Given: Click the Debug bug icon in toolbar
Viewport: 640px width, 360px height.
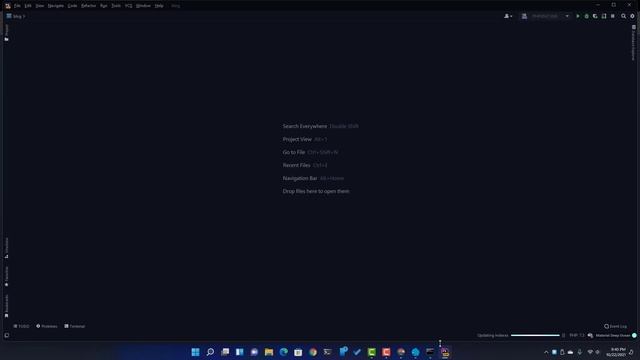Looking at the screenshot, I should click(587, 16).
